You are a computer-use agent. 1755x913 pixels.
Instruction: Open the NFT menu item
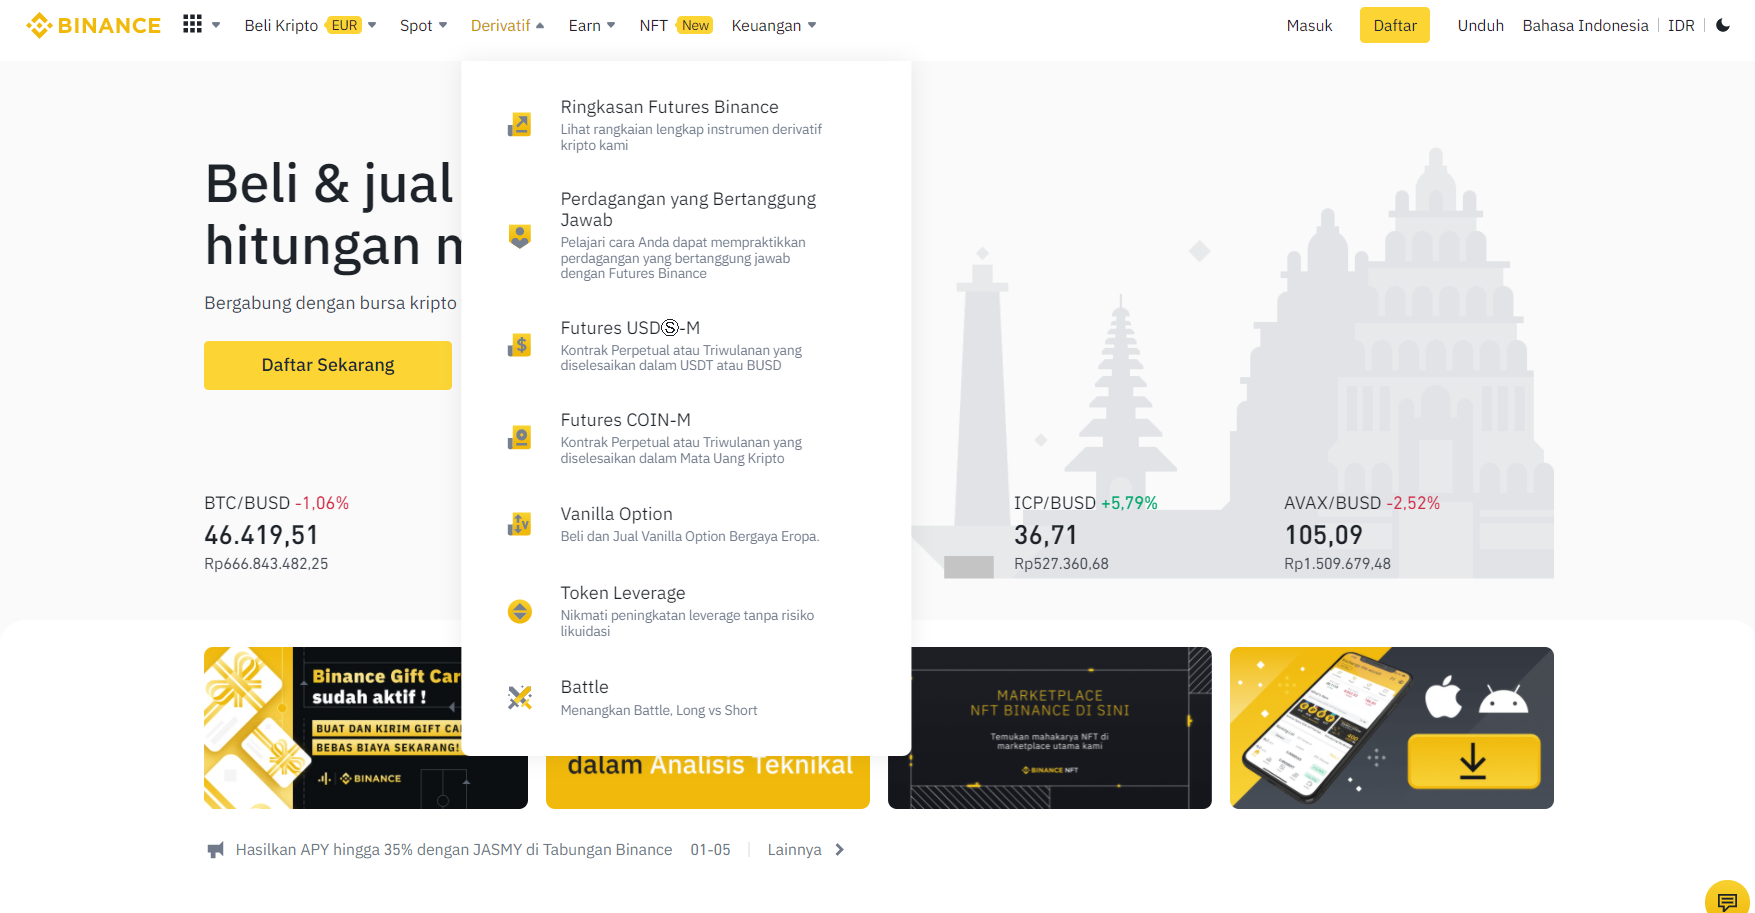(654, 25)
